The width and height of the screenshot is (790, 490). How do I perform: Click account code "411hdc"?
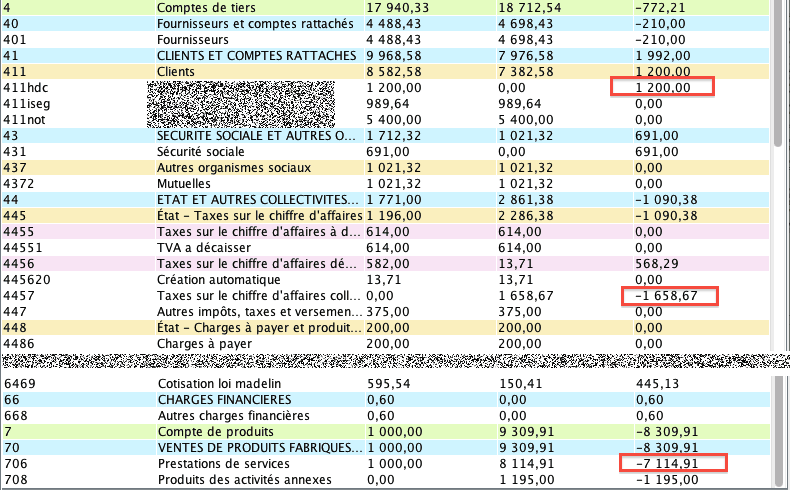point(26,88)
